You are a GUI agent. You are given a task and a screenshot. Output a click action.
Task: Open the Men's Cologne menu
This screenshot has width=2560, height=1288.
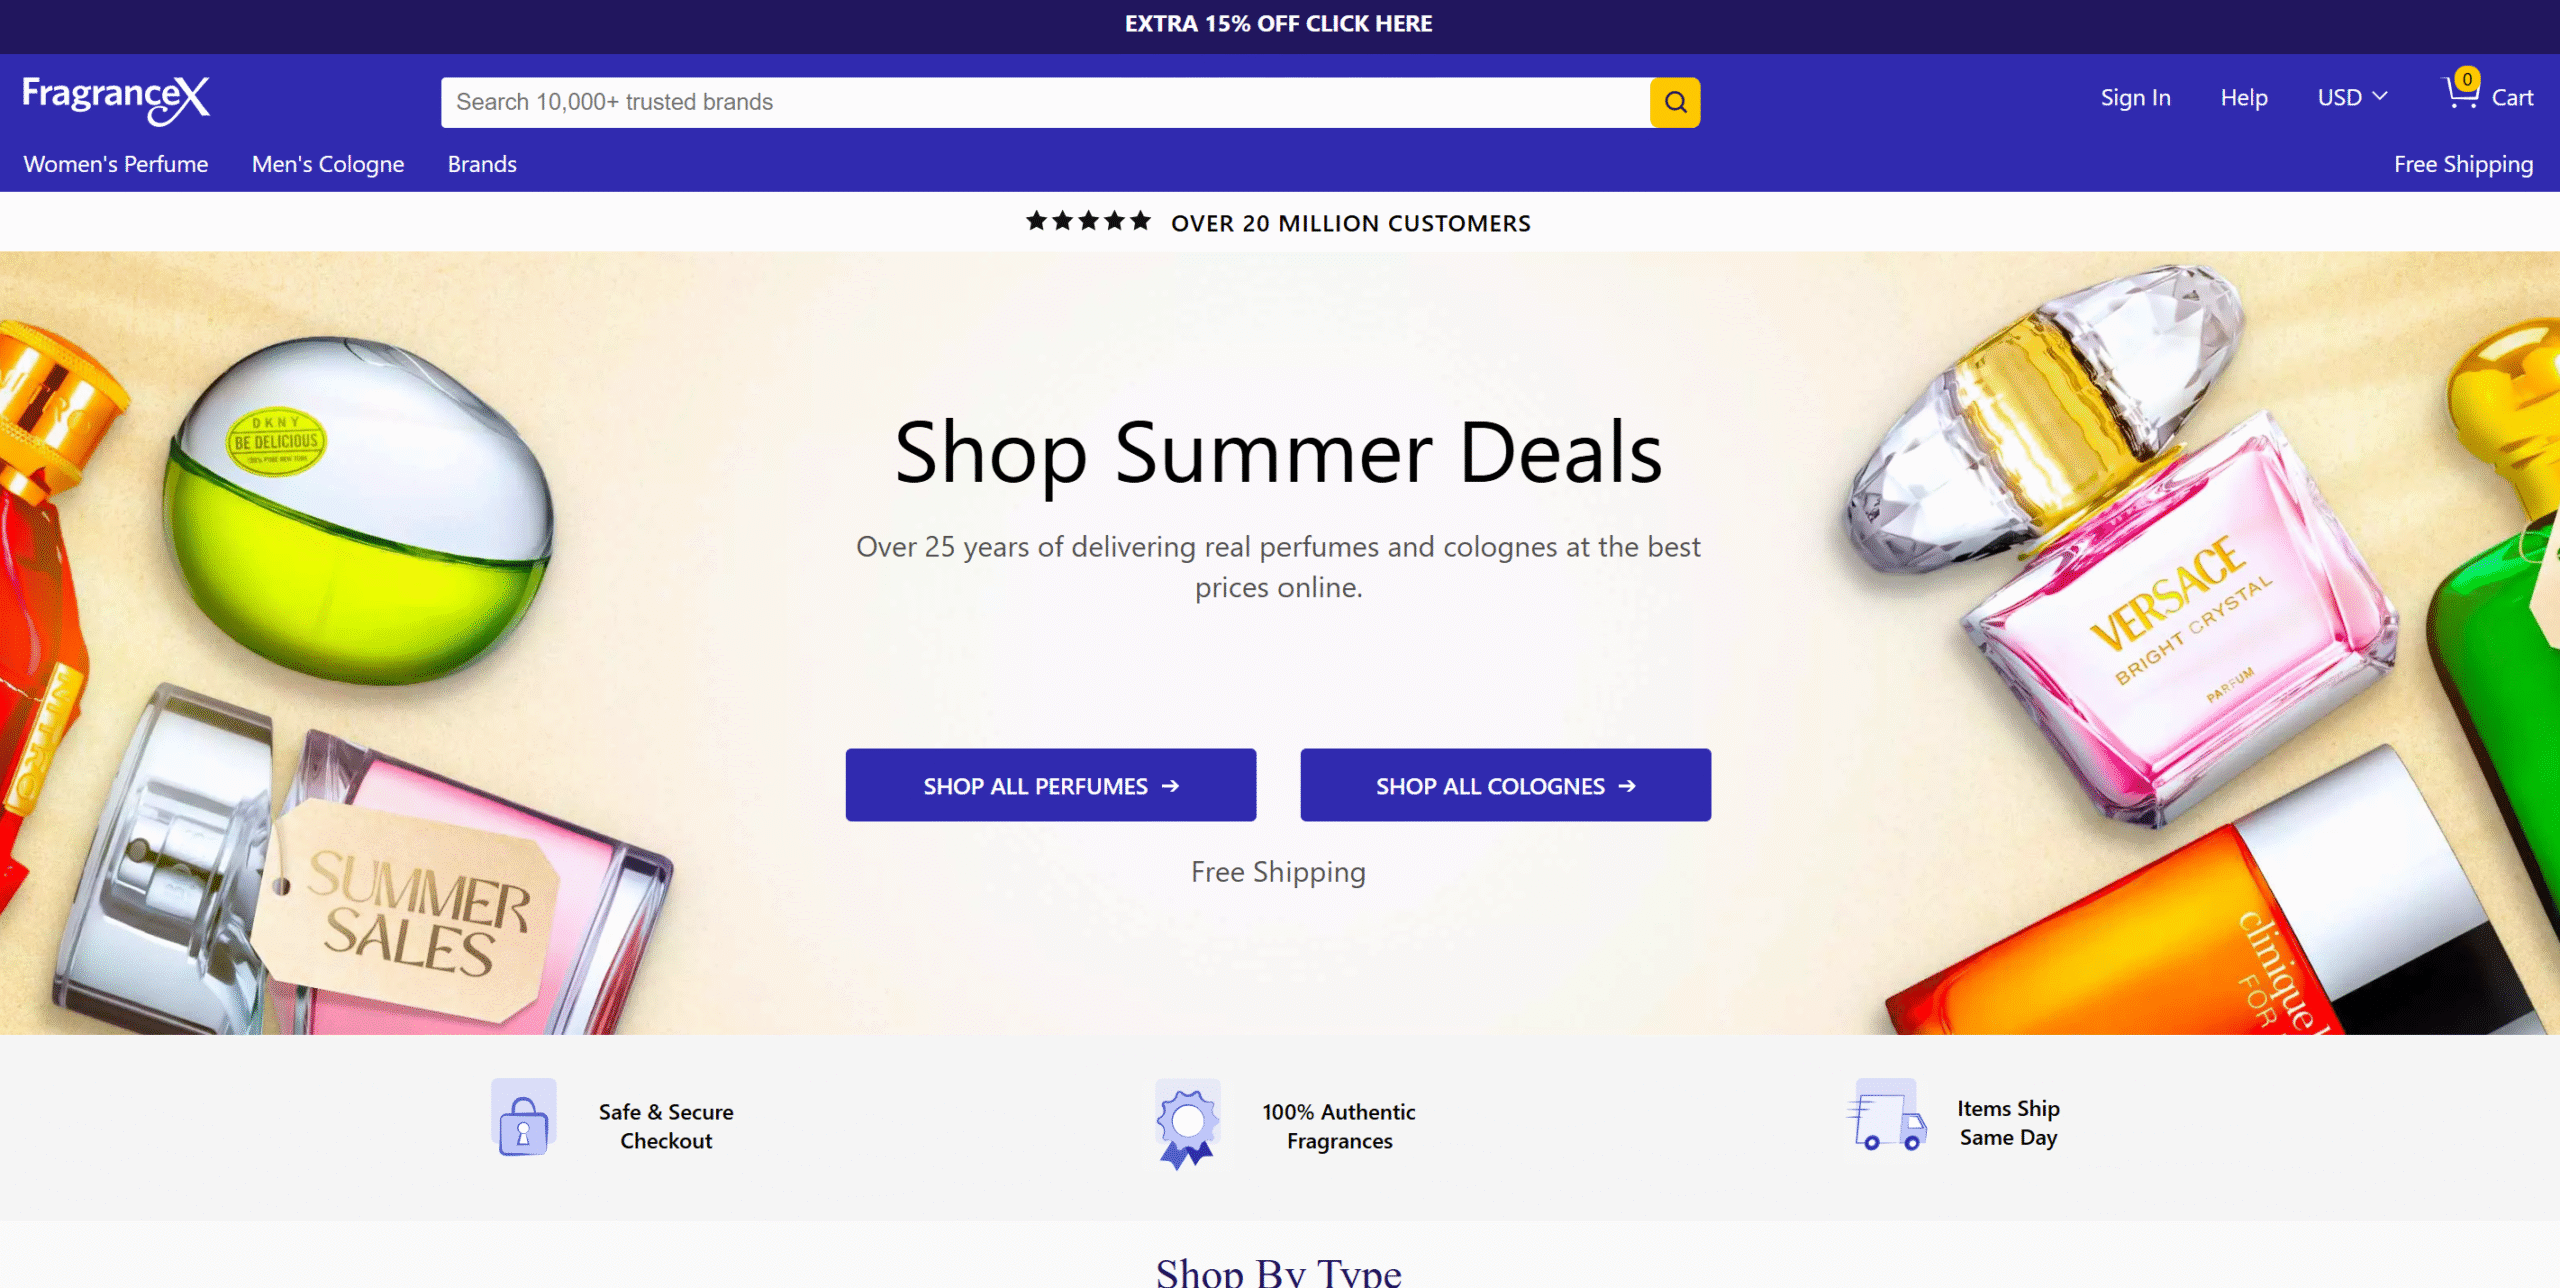[x=328, y=164]
